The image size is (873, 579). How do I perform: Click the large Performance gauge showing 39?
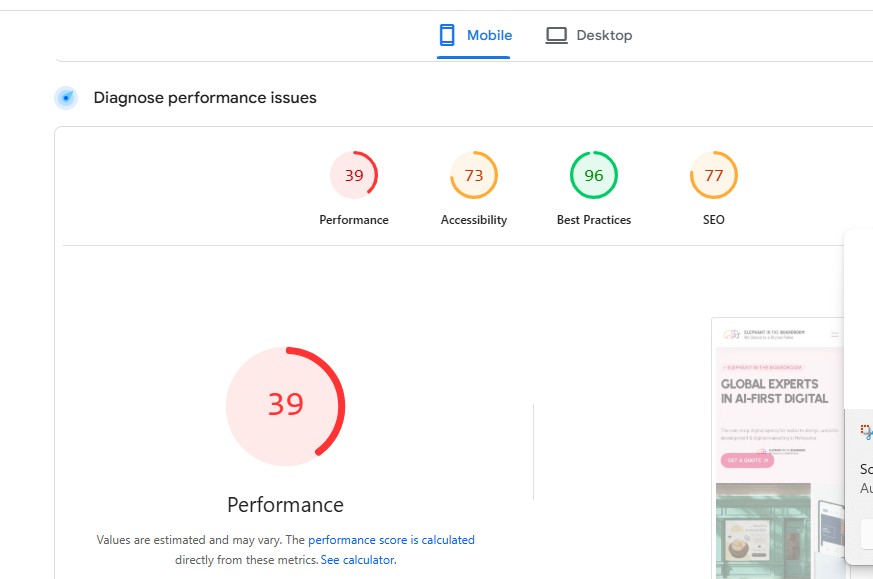click(x=285, y=405)
